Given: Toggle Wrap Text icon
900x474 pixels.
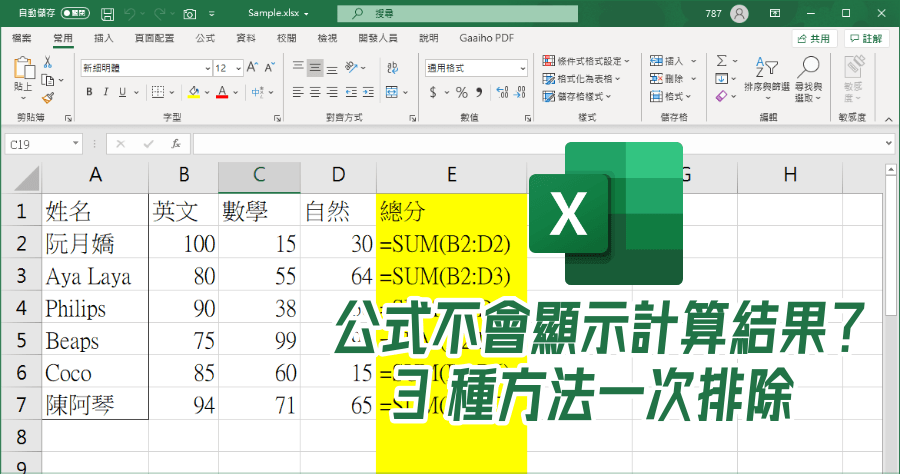Looking at the screenshot, I should pyautogui.click(x=393, y=68).
